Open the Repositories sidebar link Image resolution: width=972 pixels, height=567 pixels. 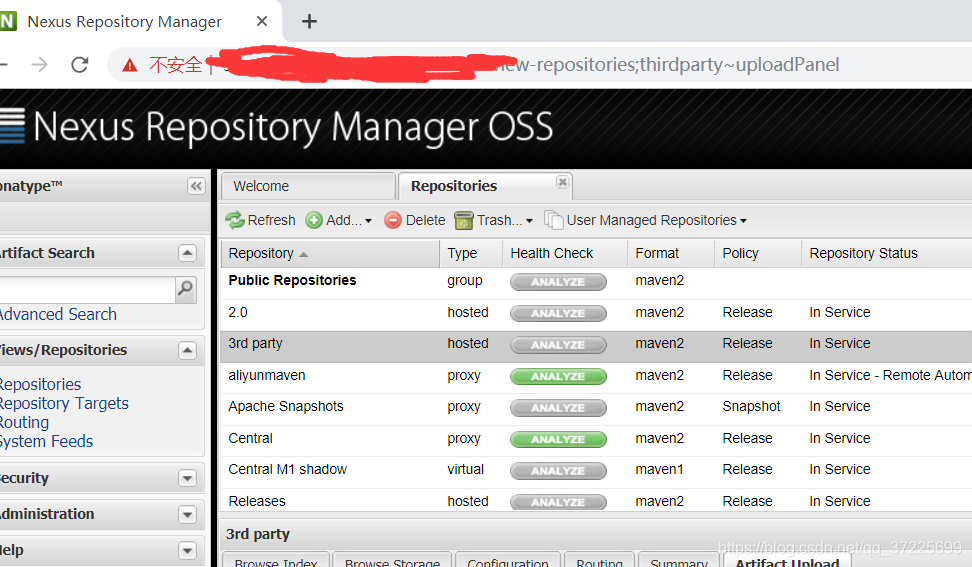(x=40, y=384)
